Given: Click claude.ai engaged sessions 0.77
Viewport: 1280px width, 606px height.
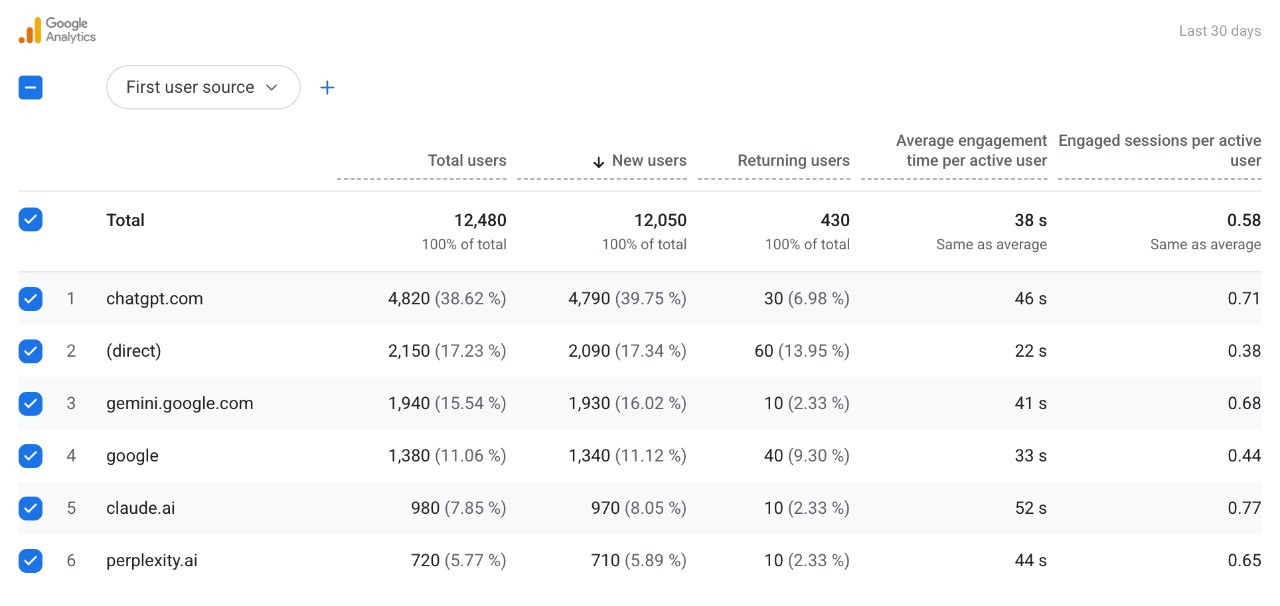Looking at the screenshot, I should click(1244, 508).
